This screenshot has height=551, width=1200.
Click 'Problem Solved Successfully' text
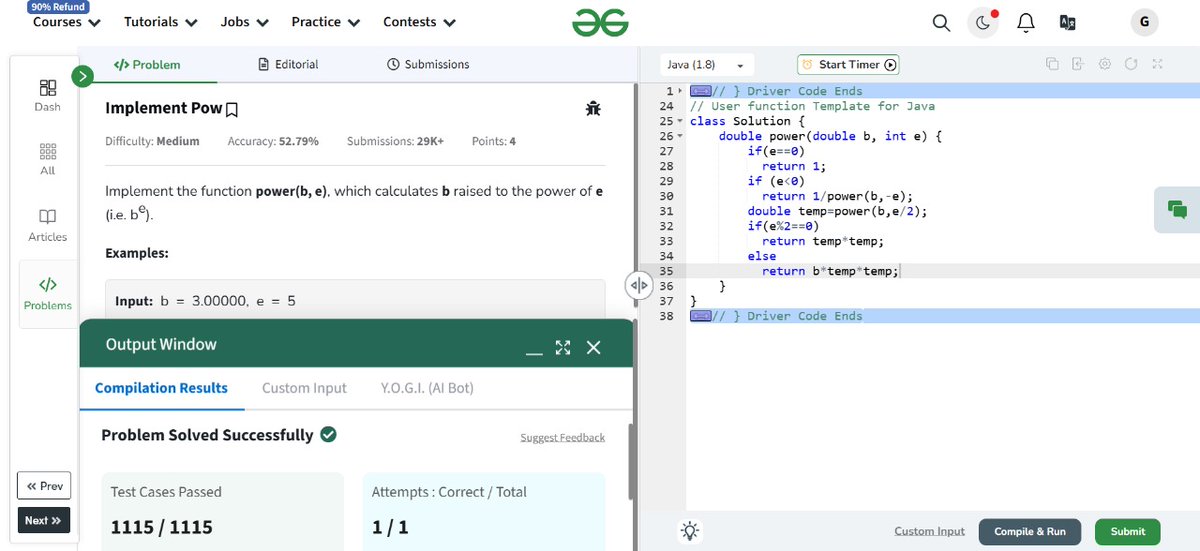click(207, 435)
